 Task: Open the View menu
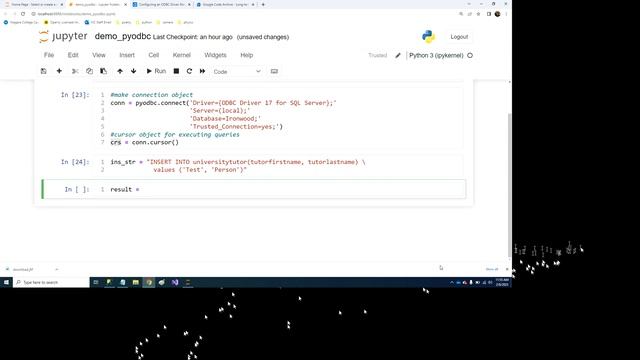99,55
